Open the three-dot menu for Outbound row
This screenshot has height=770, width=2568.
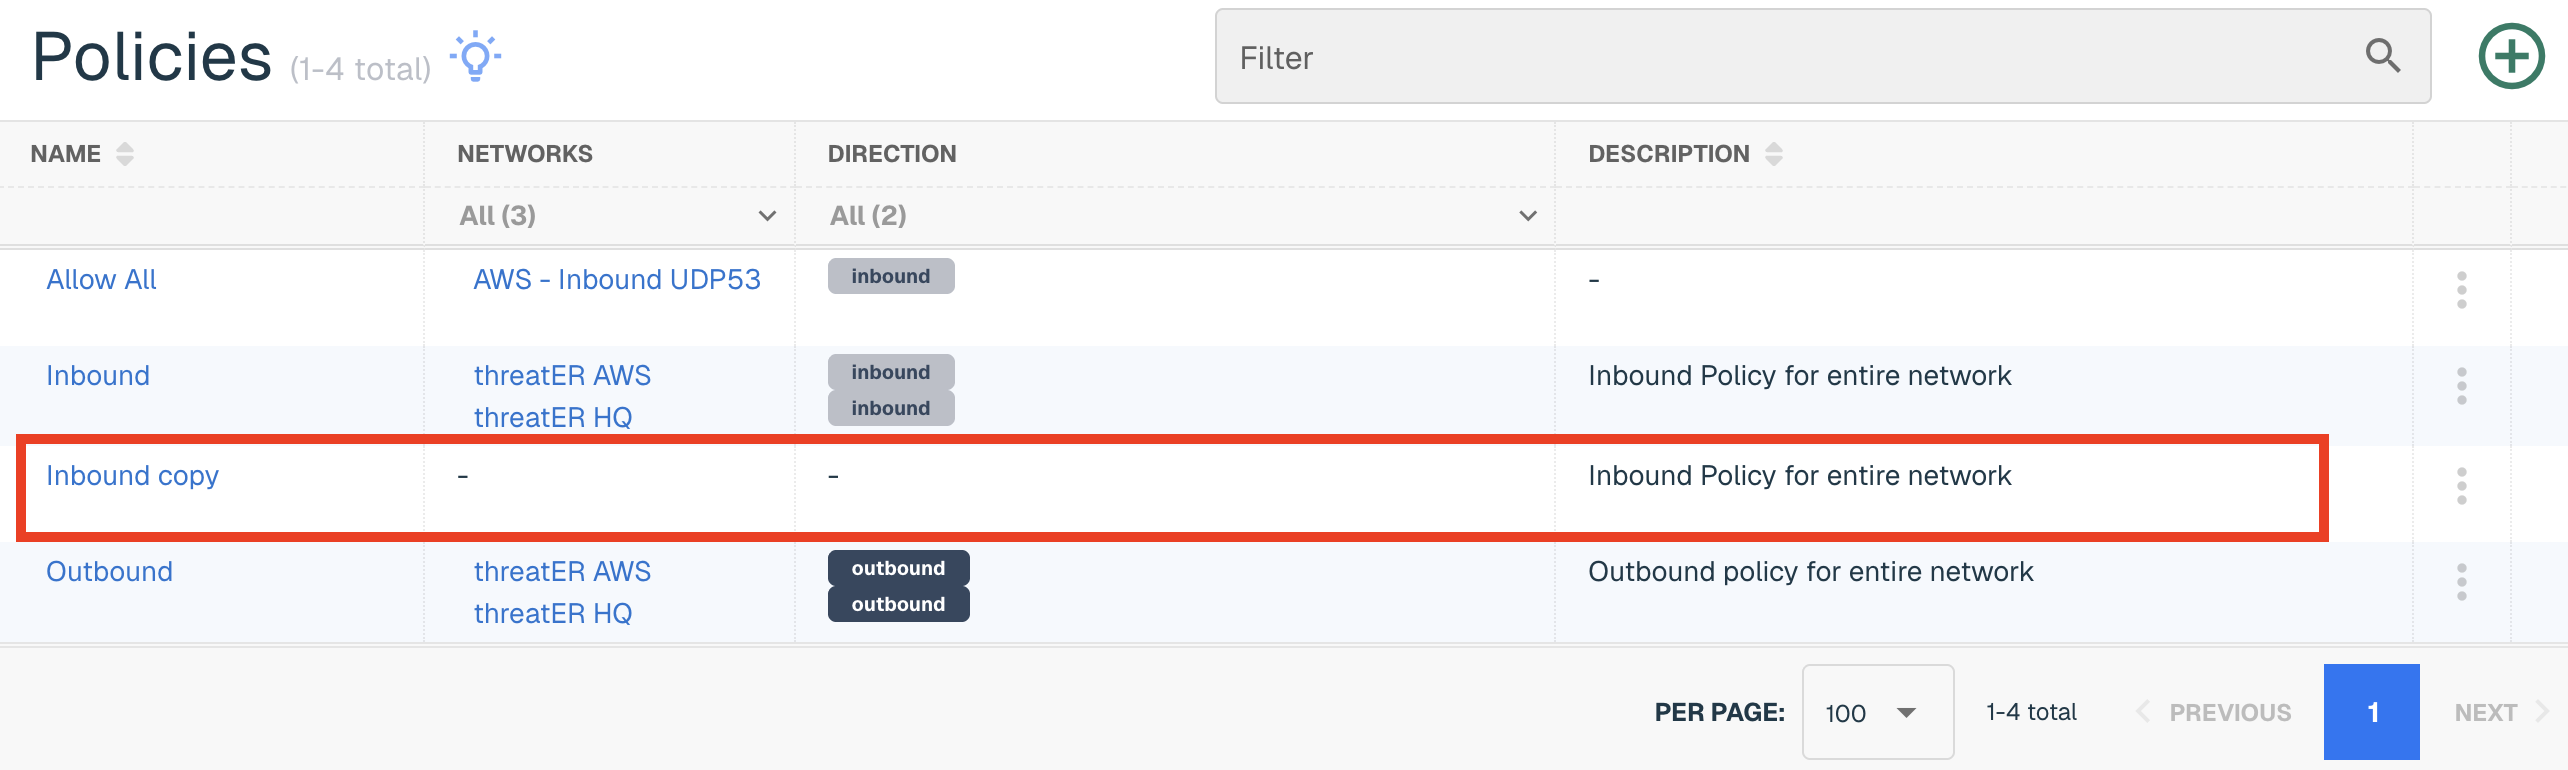pos(2461,582)
